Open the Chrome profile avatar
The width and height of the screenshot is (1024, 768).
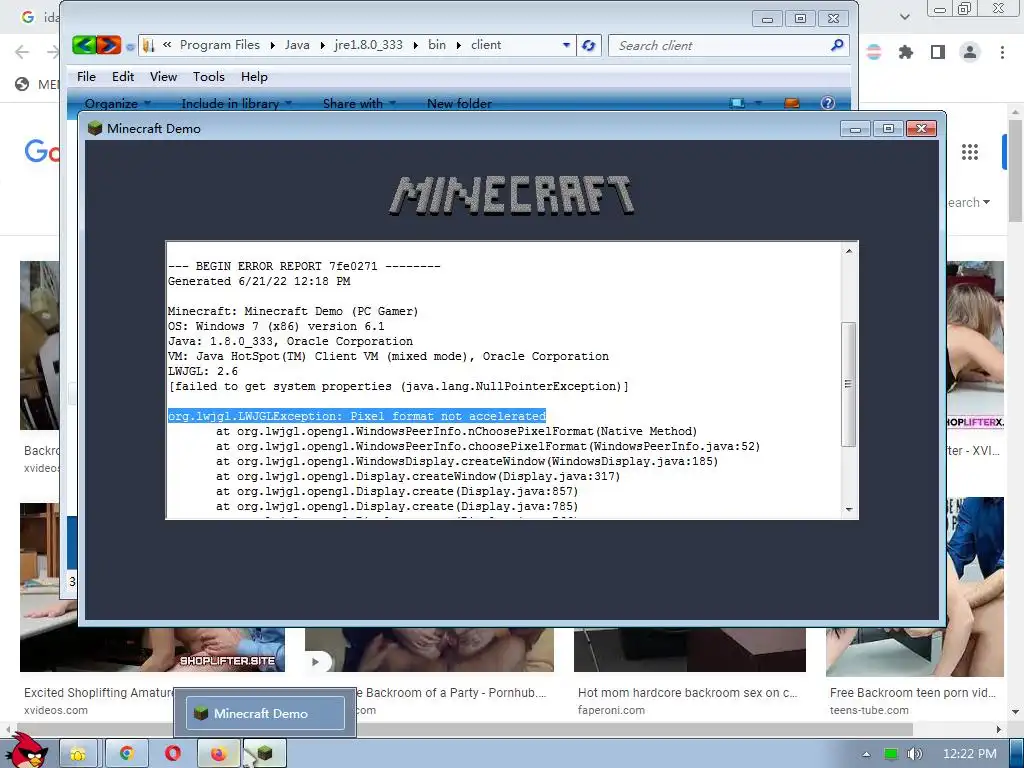tap(970, 52)
